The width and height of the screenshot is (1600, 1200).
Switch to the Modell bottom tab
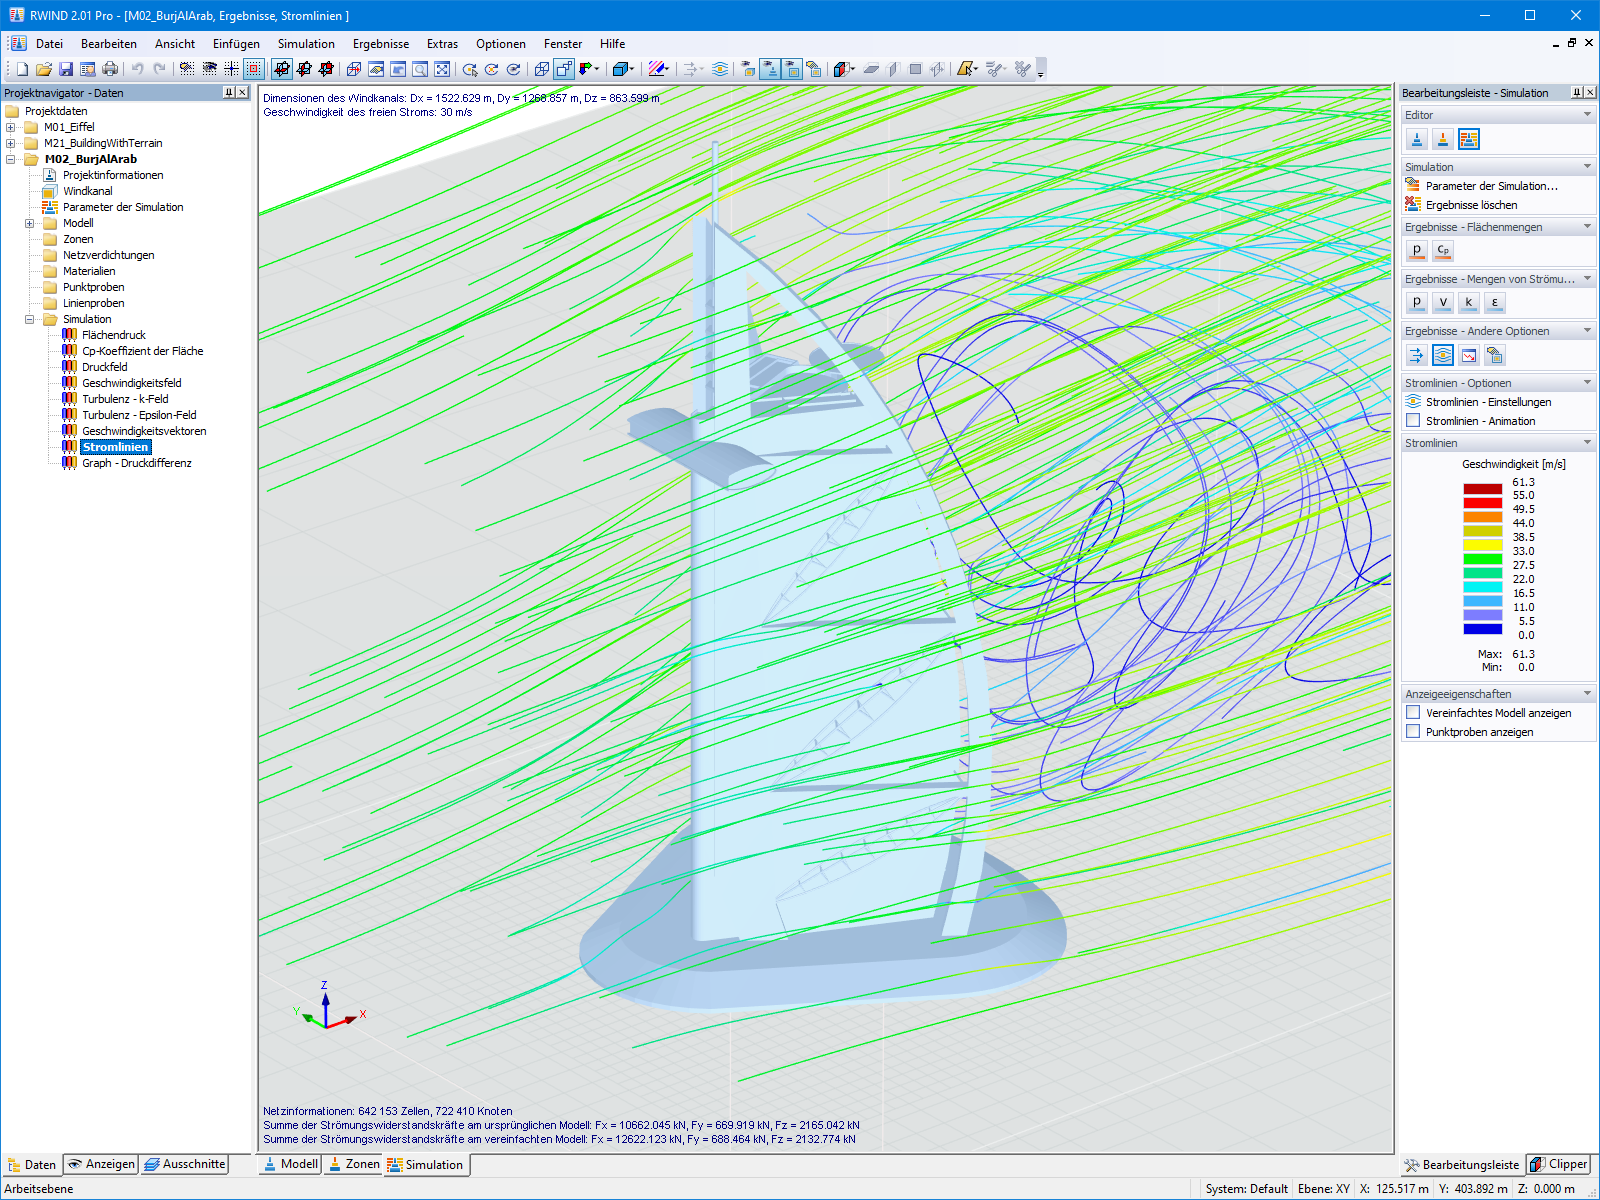[290, 1164]
